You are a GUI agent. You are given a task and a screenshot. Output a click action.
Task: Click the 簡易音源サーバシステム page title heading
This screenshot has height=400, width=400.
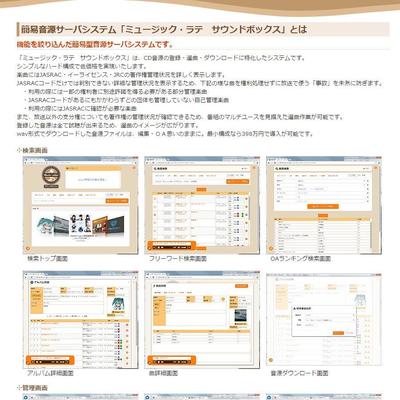[164, 29]
